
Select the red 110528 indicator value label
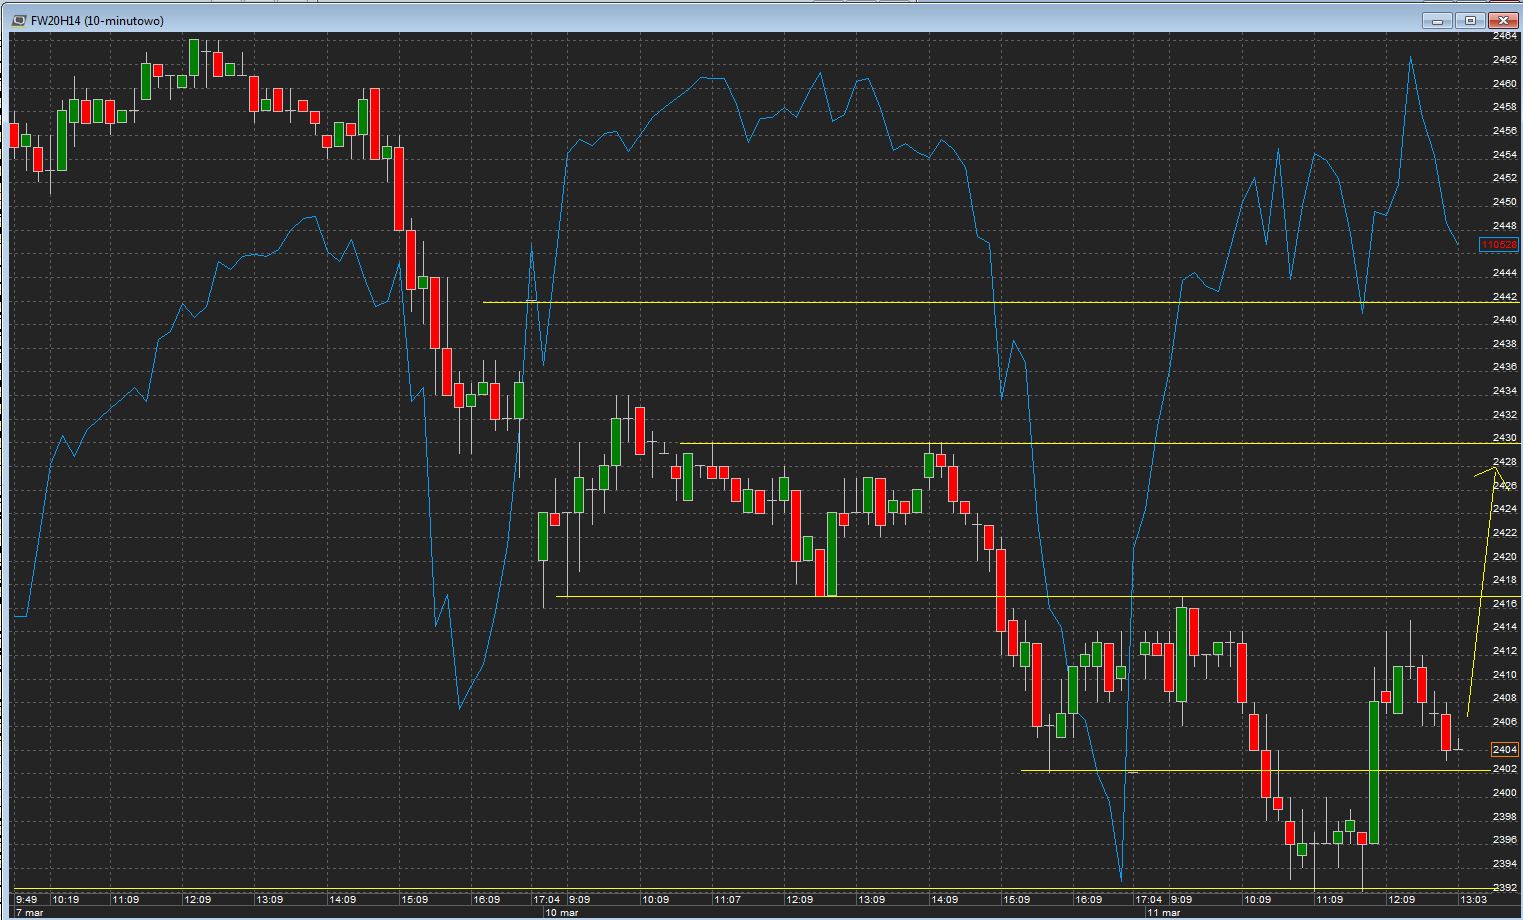[1498, 245]
